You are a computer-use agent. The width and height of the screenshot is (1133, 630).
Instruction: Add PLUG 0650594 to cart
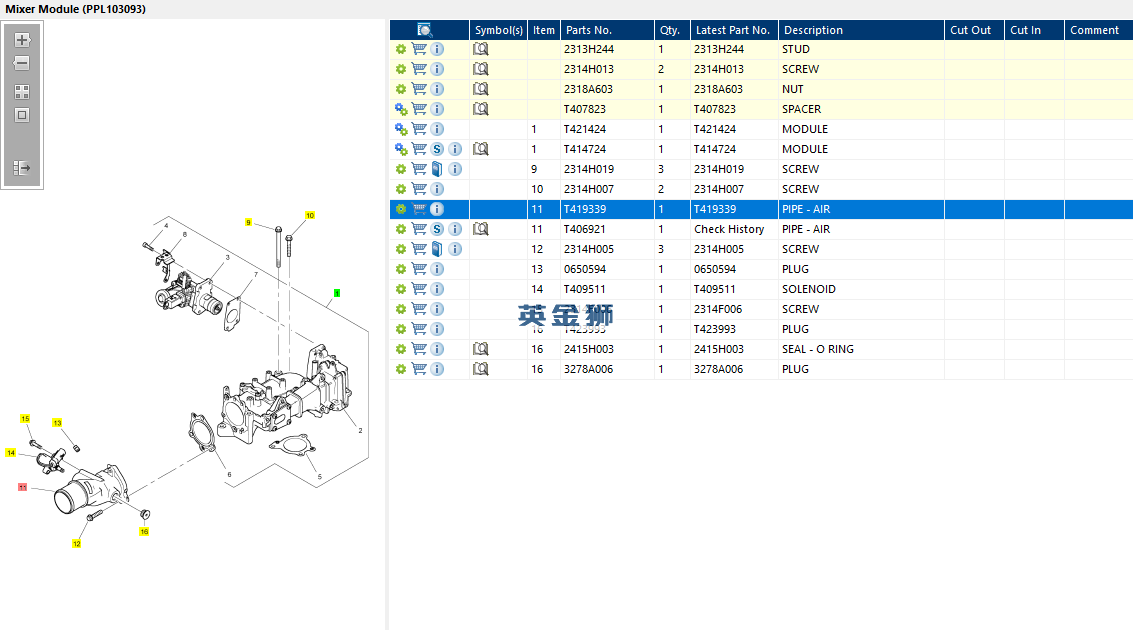tap(419, 269)
